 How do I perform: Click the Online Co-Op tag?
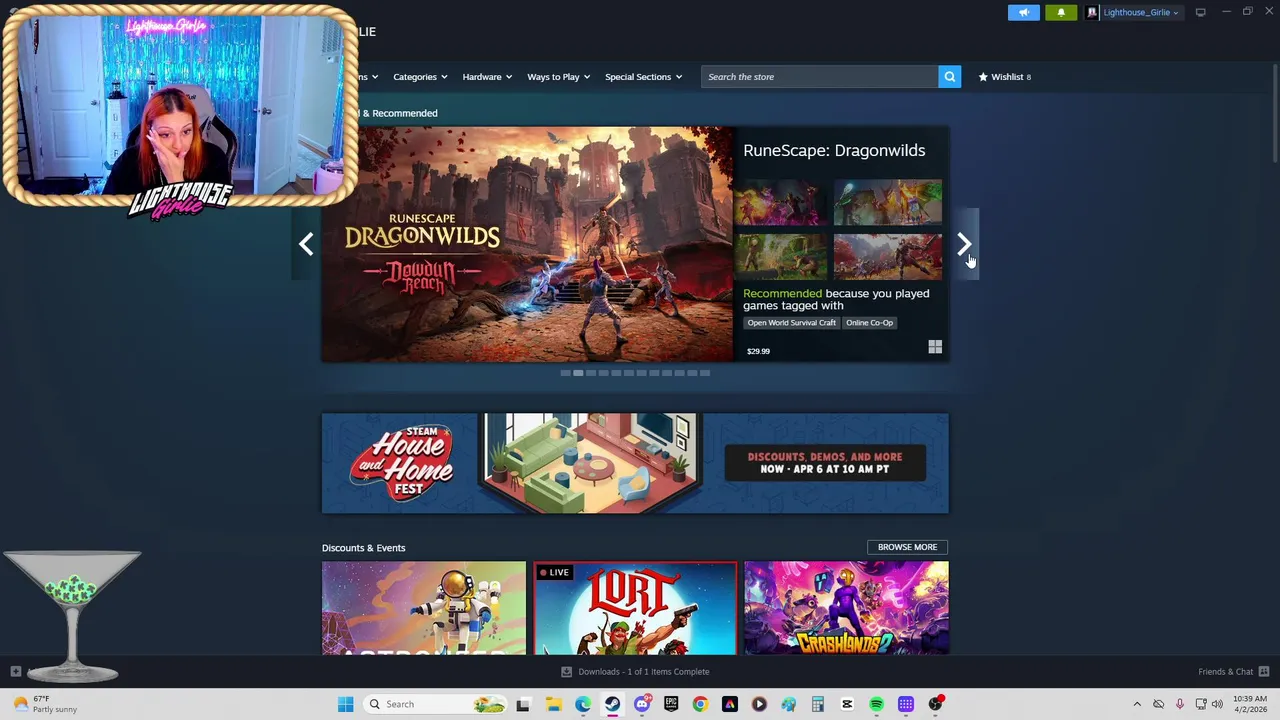[x=869, y=323]
